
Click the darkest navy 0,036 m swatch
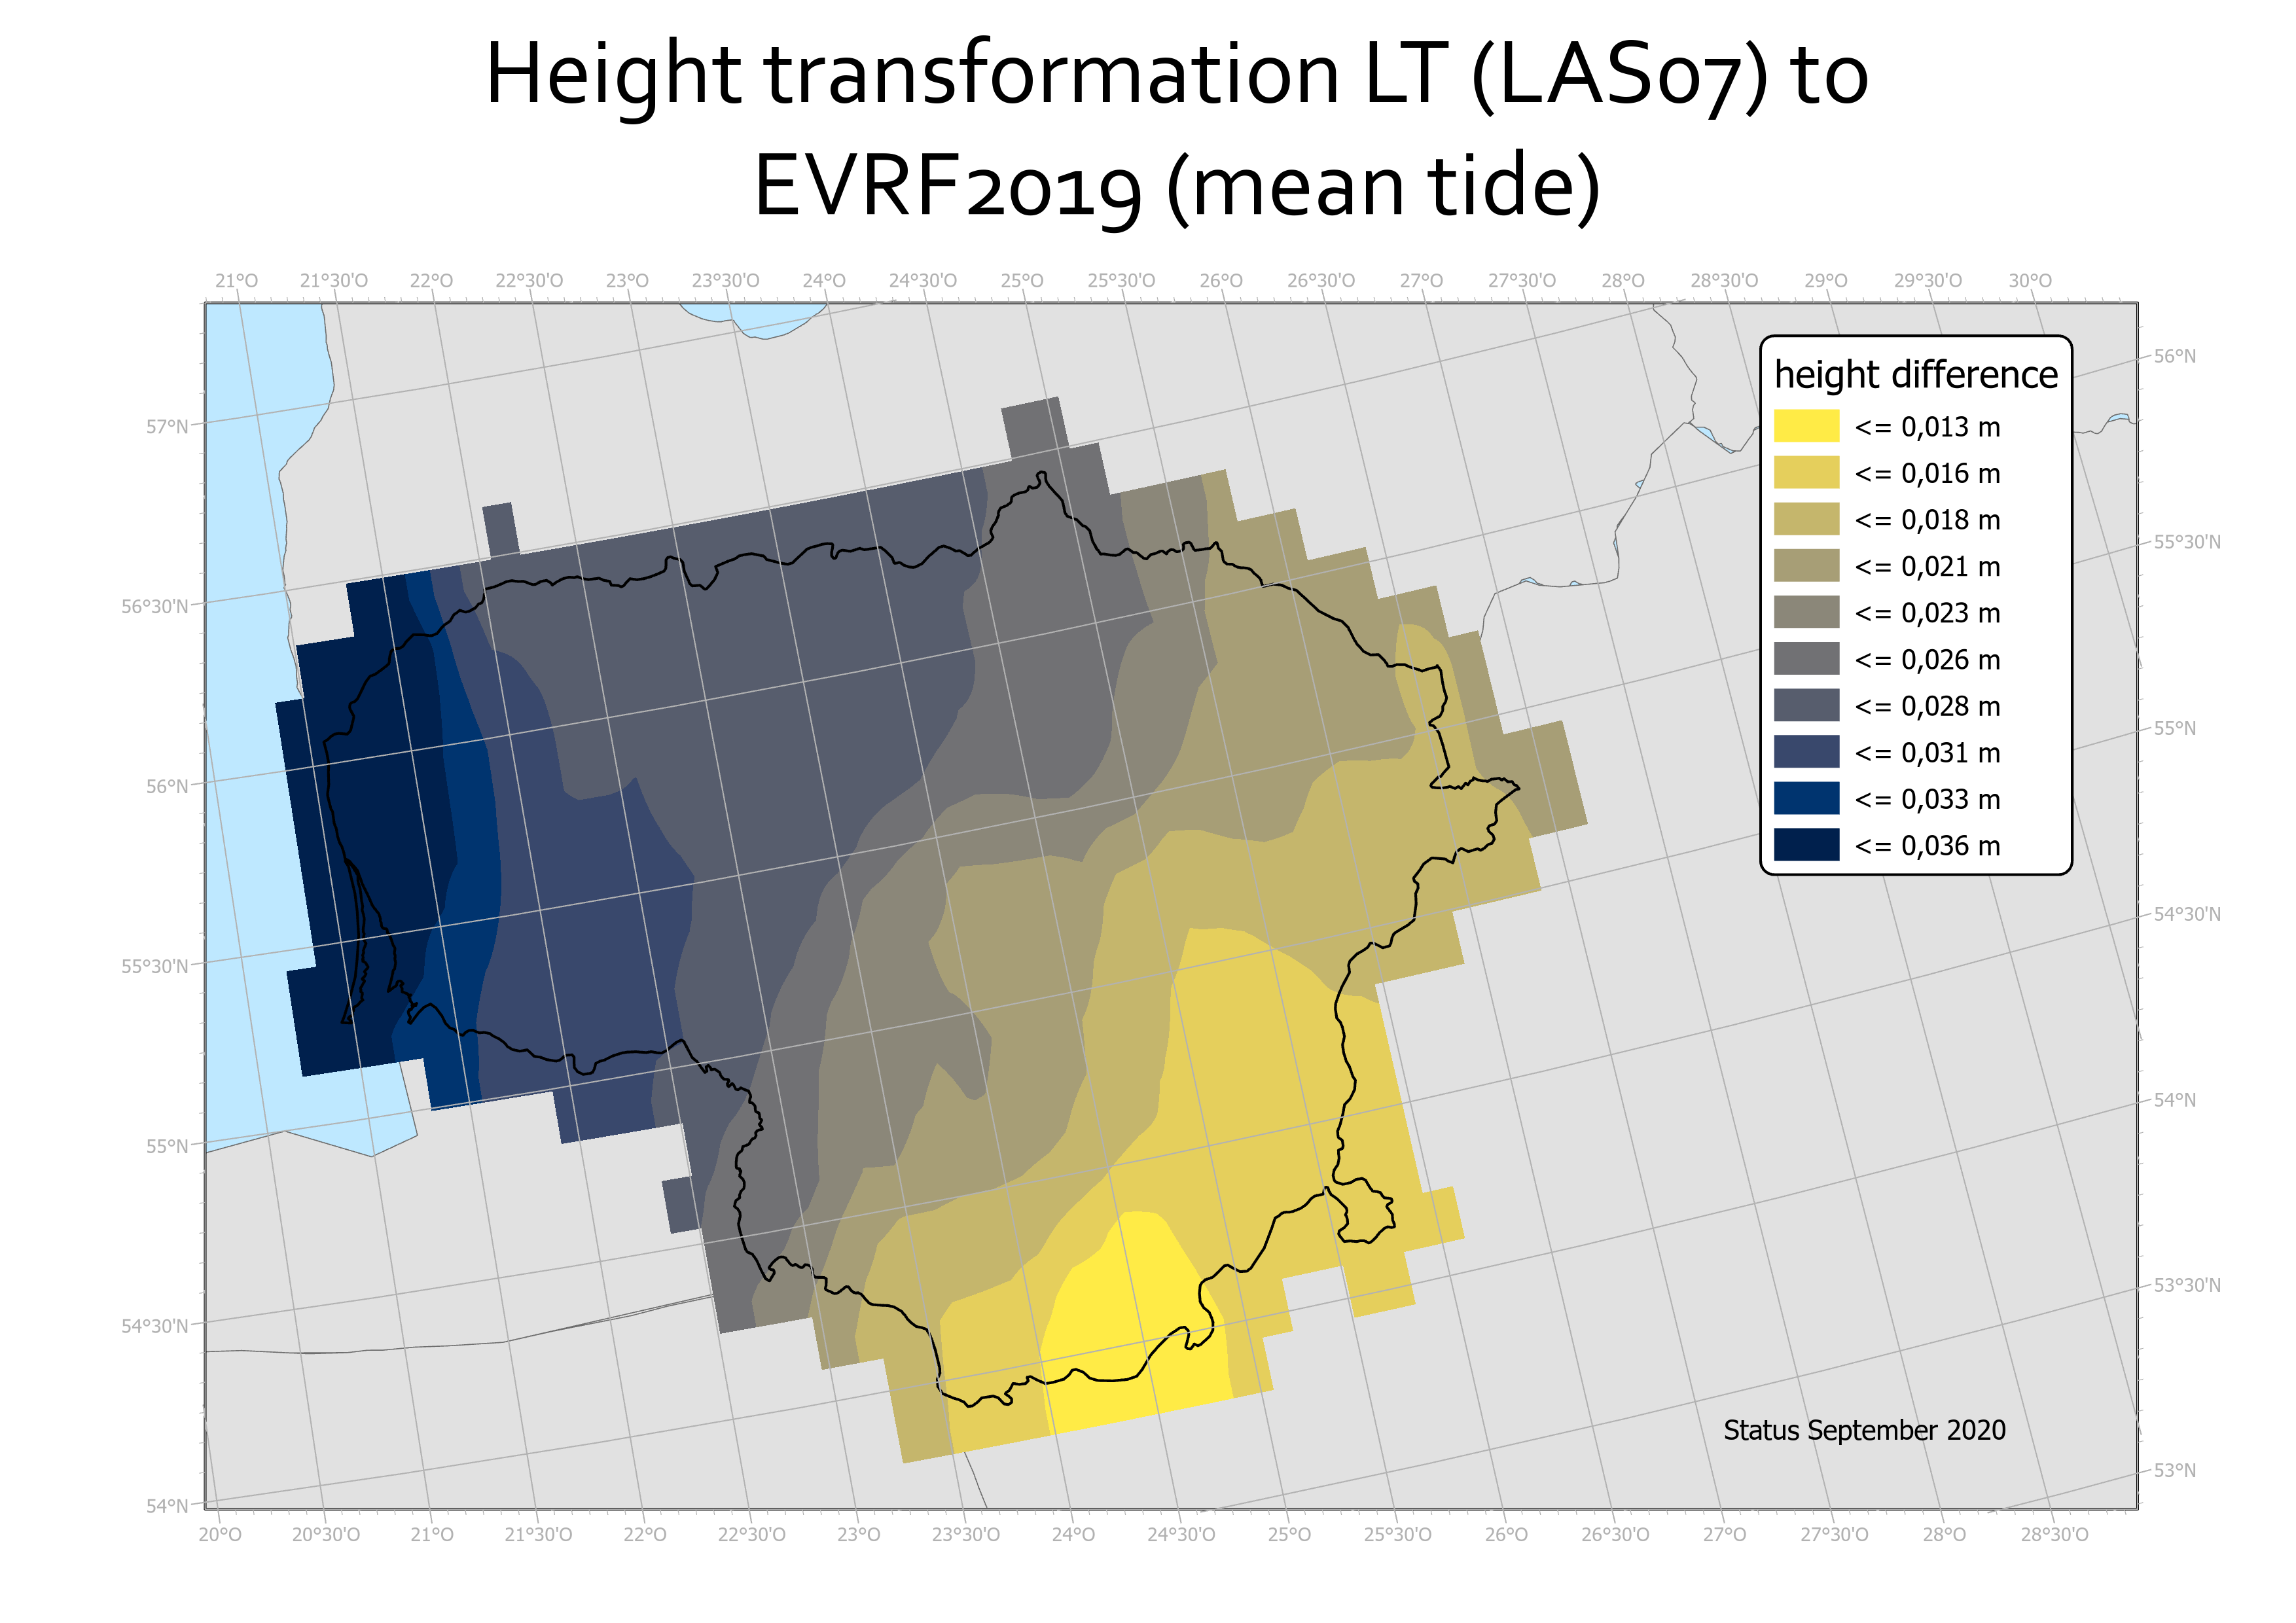tap(1806, 844)
